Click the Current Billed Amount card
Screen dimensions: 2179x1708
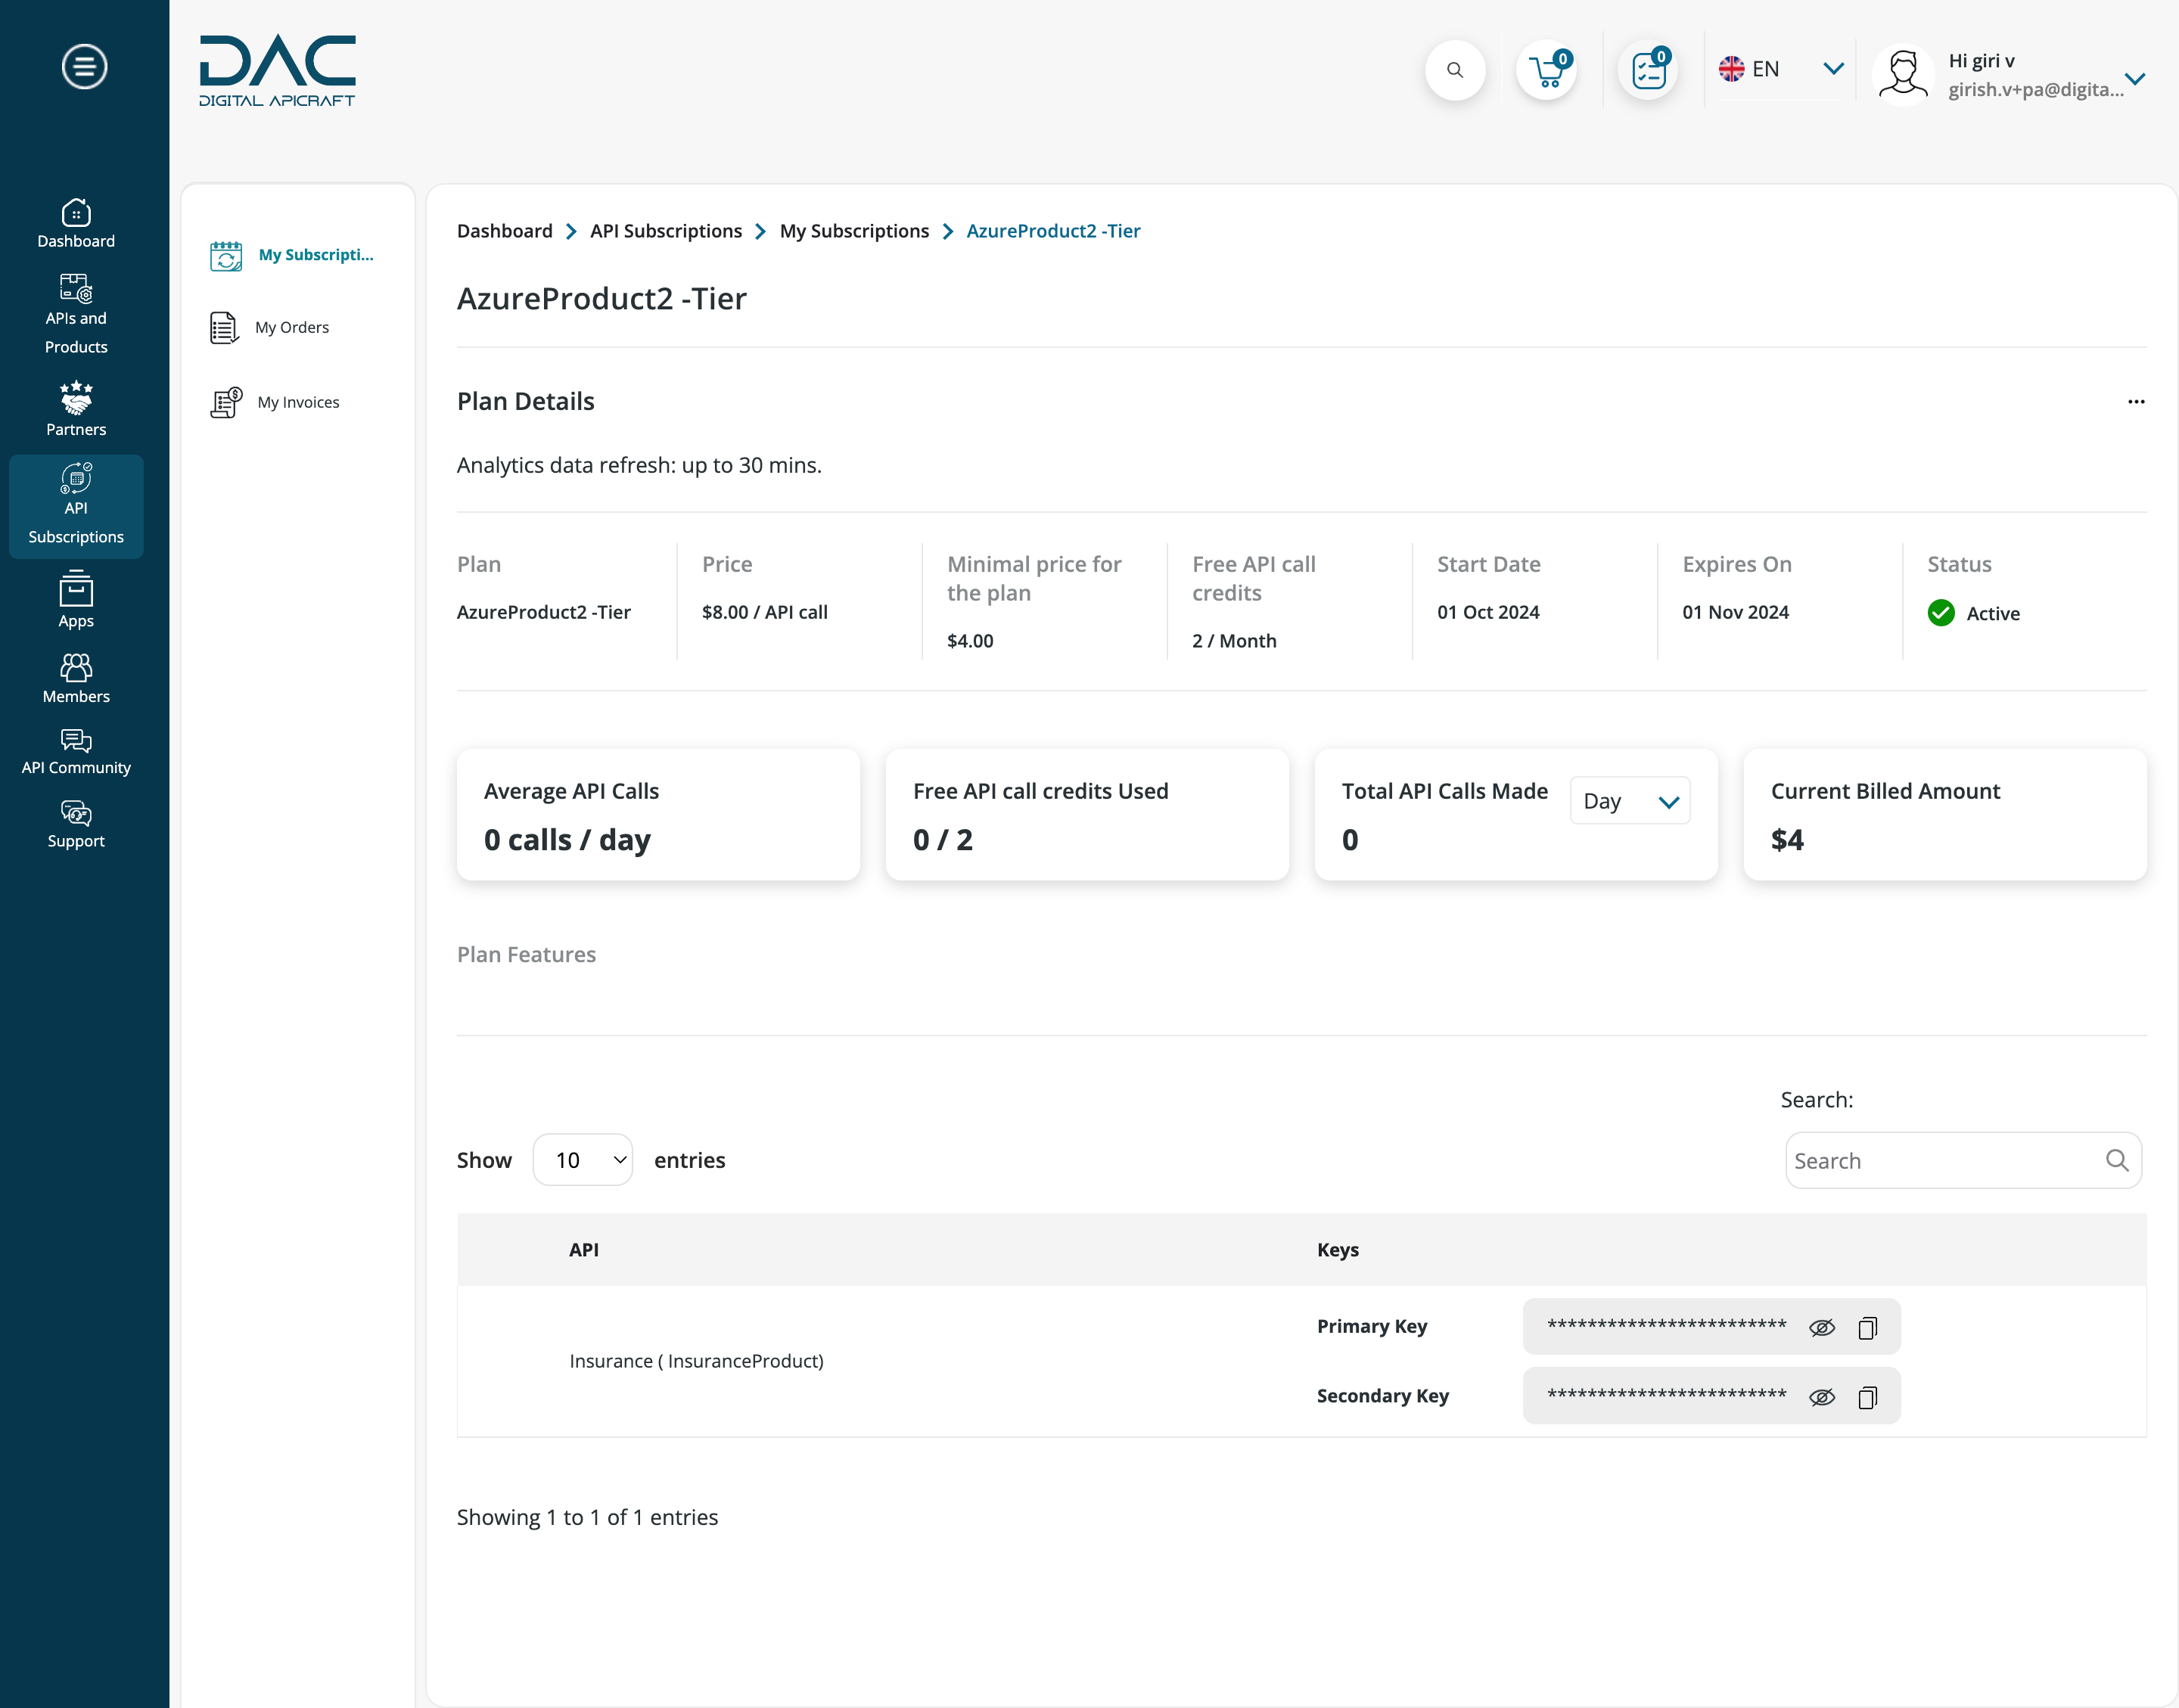click(1945, 815)
